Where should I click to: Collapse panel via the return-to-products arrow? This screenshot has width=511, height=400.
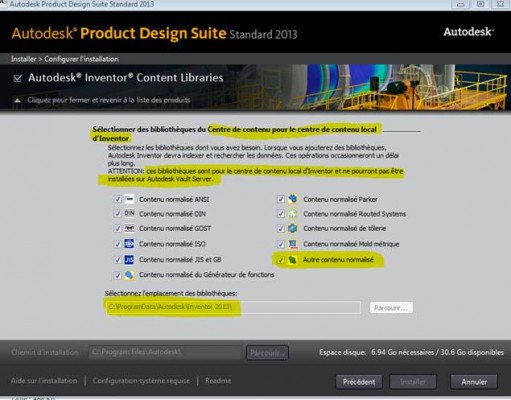[x=18, y=100]
